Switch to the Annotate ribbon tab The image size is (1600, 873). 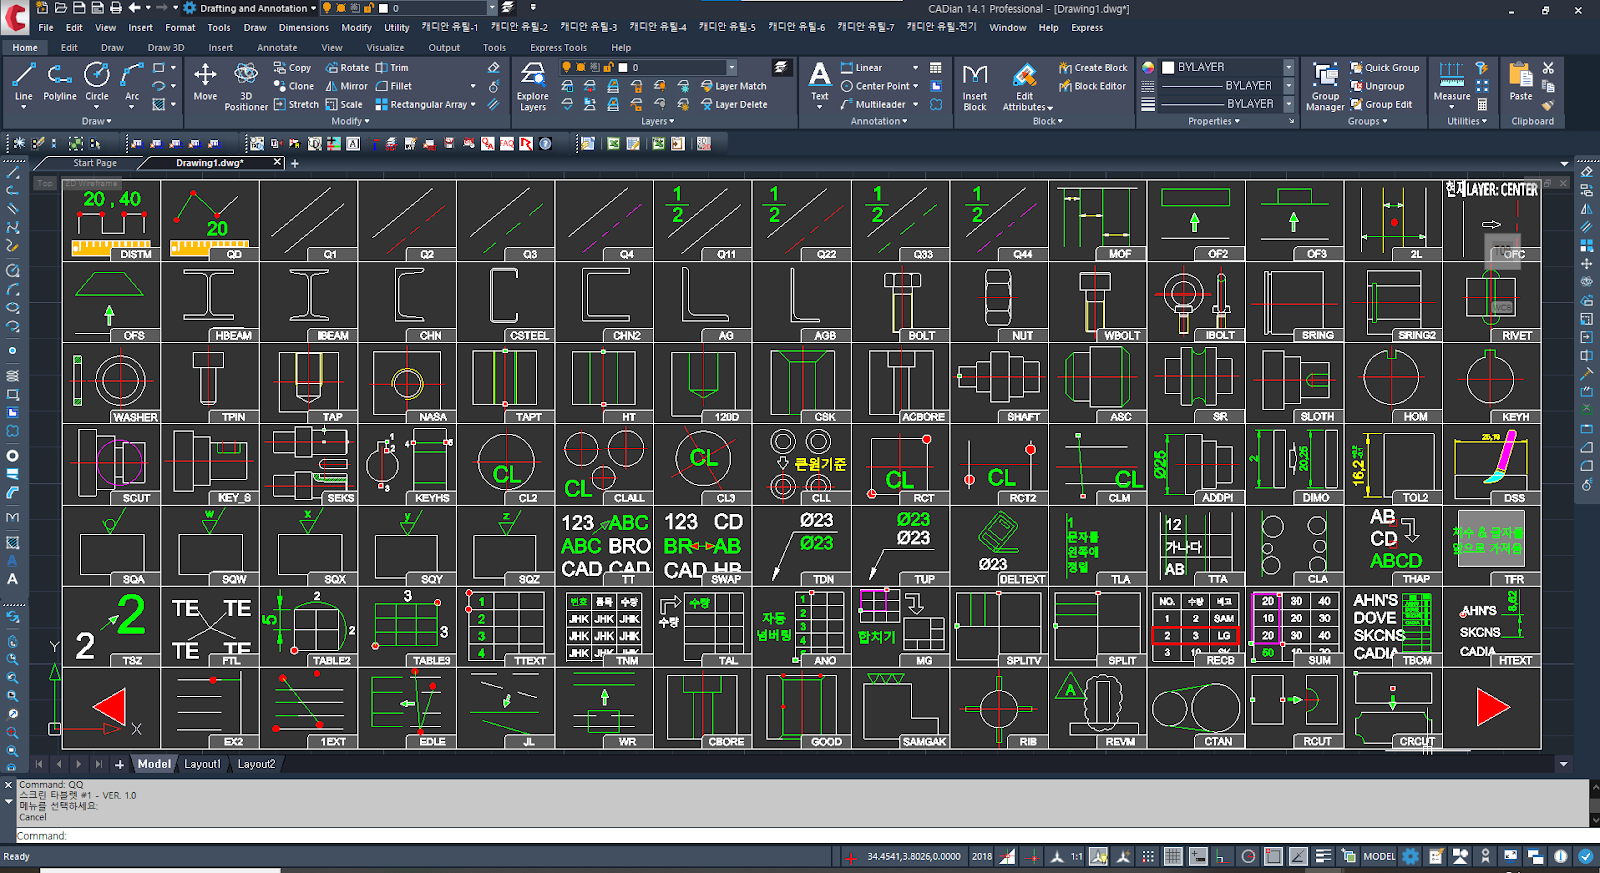277,47
